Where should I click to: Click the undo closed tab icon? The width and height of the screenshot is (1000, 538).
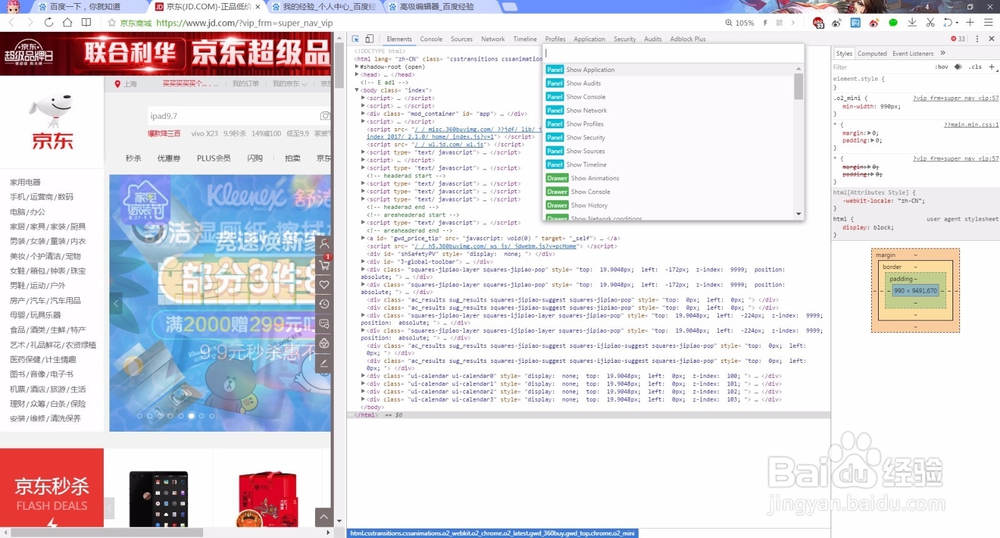tap(948, 22)
